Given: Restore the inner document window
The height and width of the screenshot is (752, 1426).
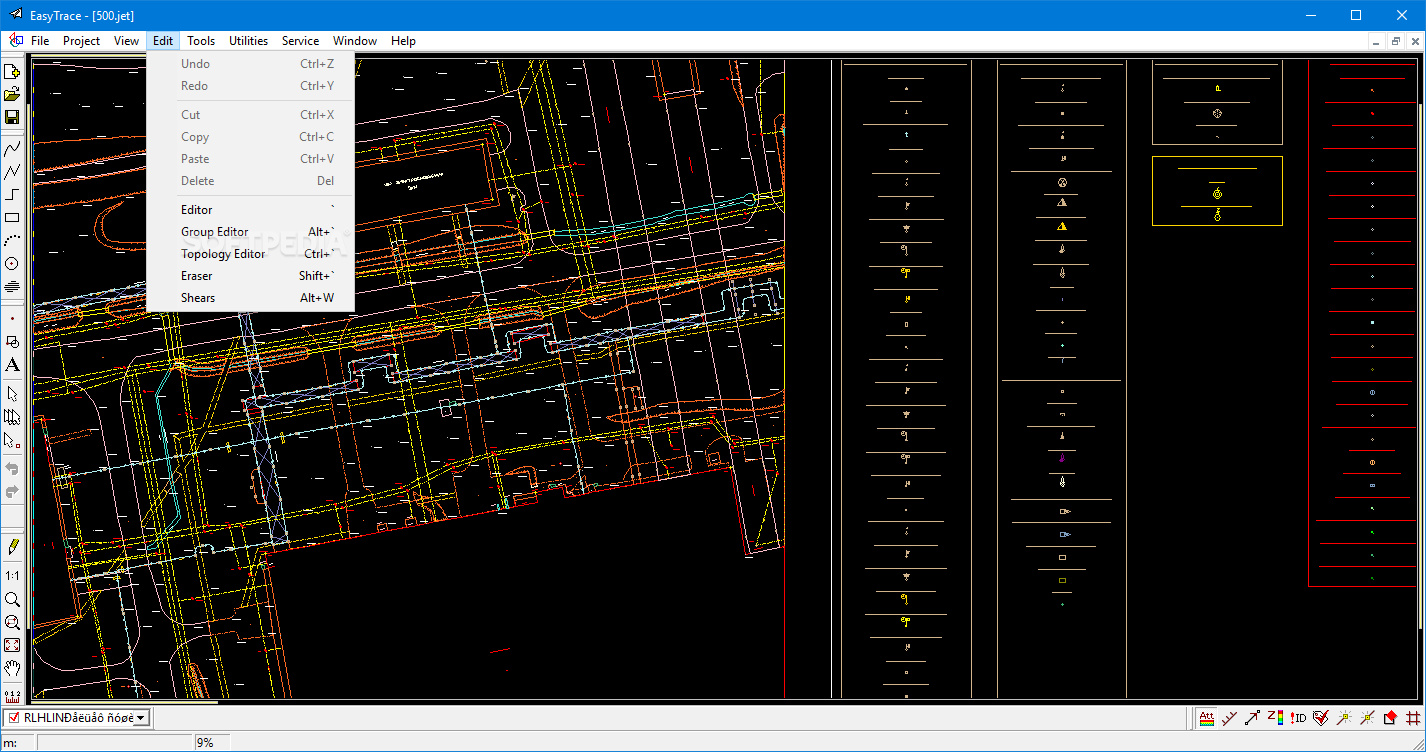Looking at the screenshot, I should 1396,41.
